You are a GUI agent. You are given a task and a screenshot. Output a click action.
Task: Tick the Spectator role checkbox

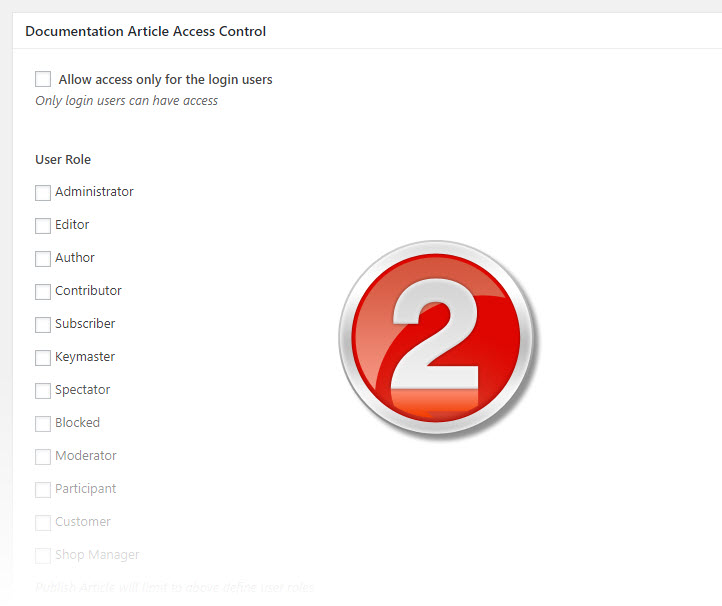point(43,390)
